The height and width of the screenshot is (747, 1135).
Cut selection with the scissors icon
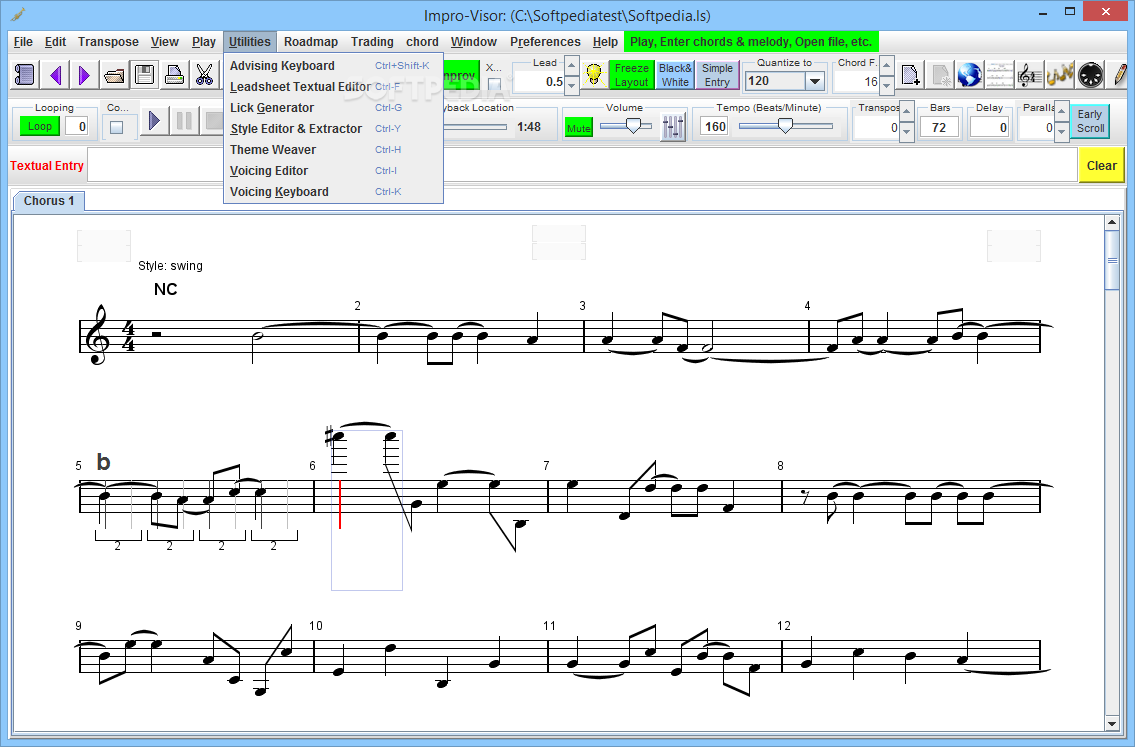pyautogui.click(x=204, y=75)
